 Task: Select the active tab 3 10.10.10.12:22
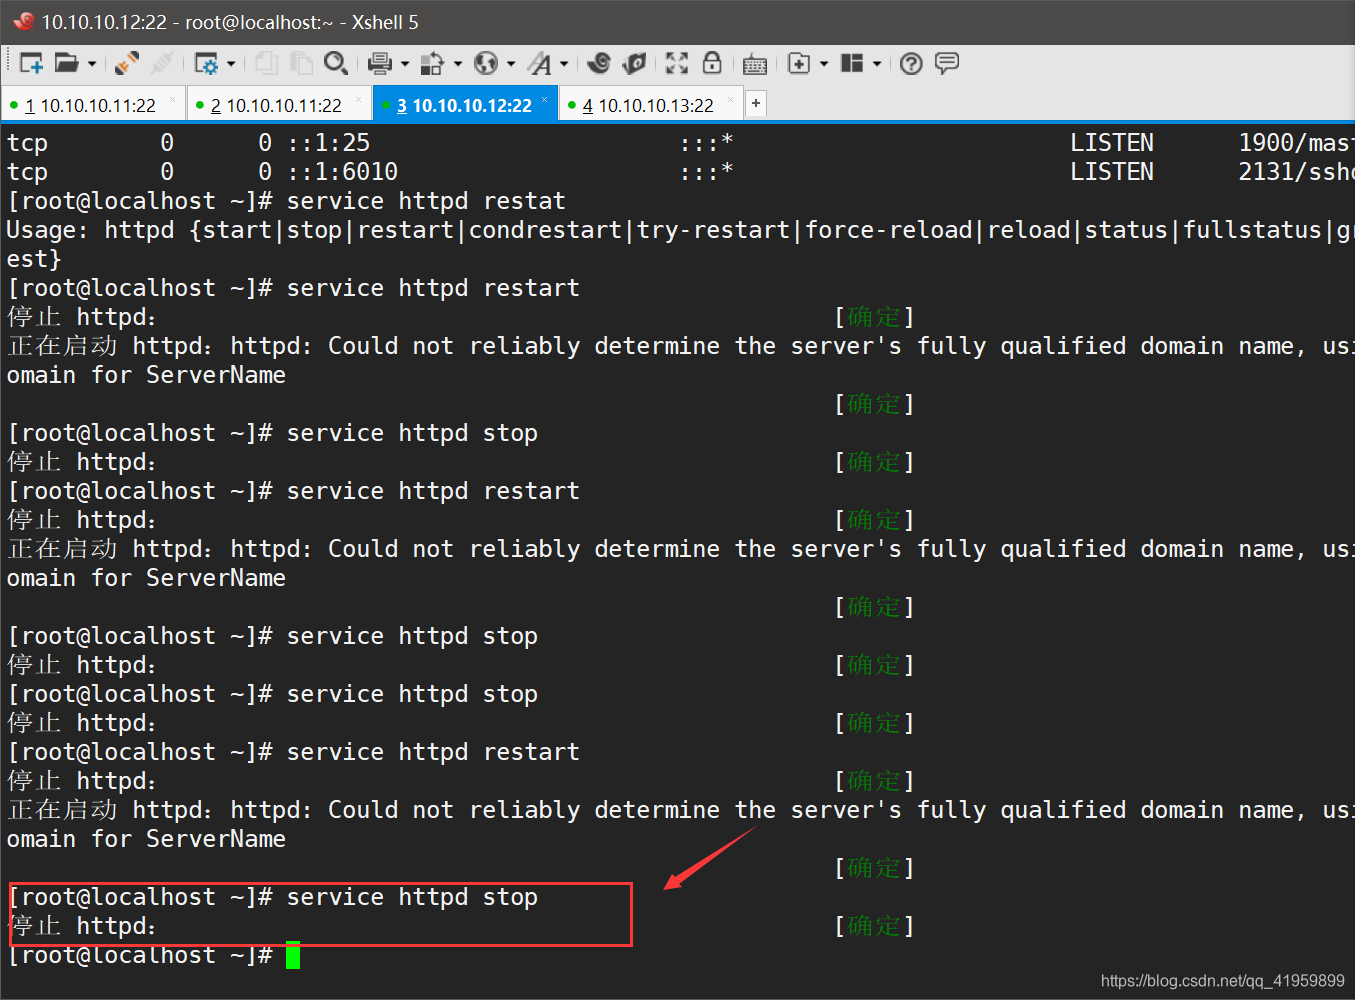[464, 105]
